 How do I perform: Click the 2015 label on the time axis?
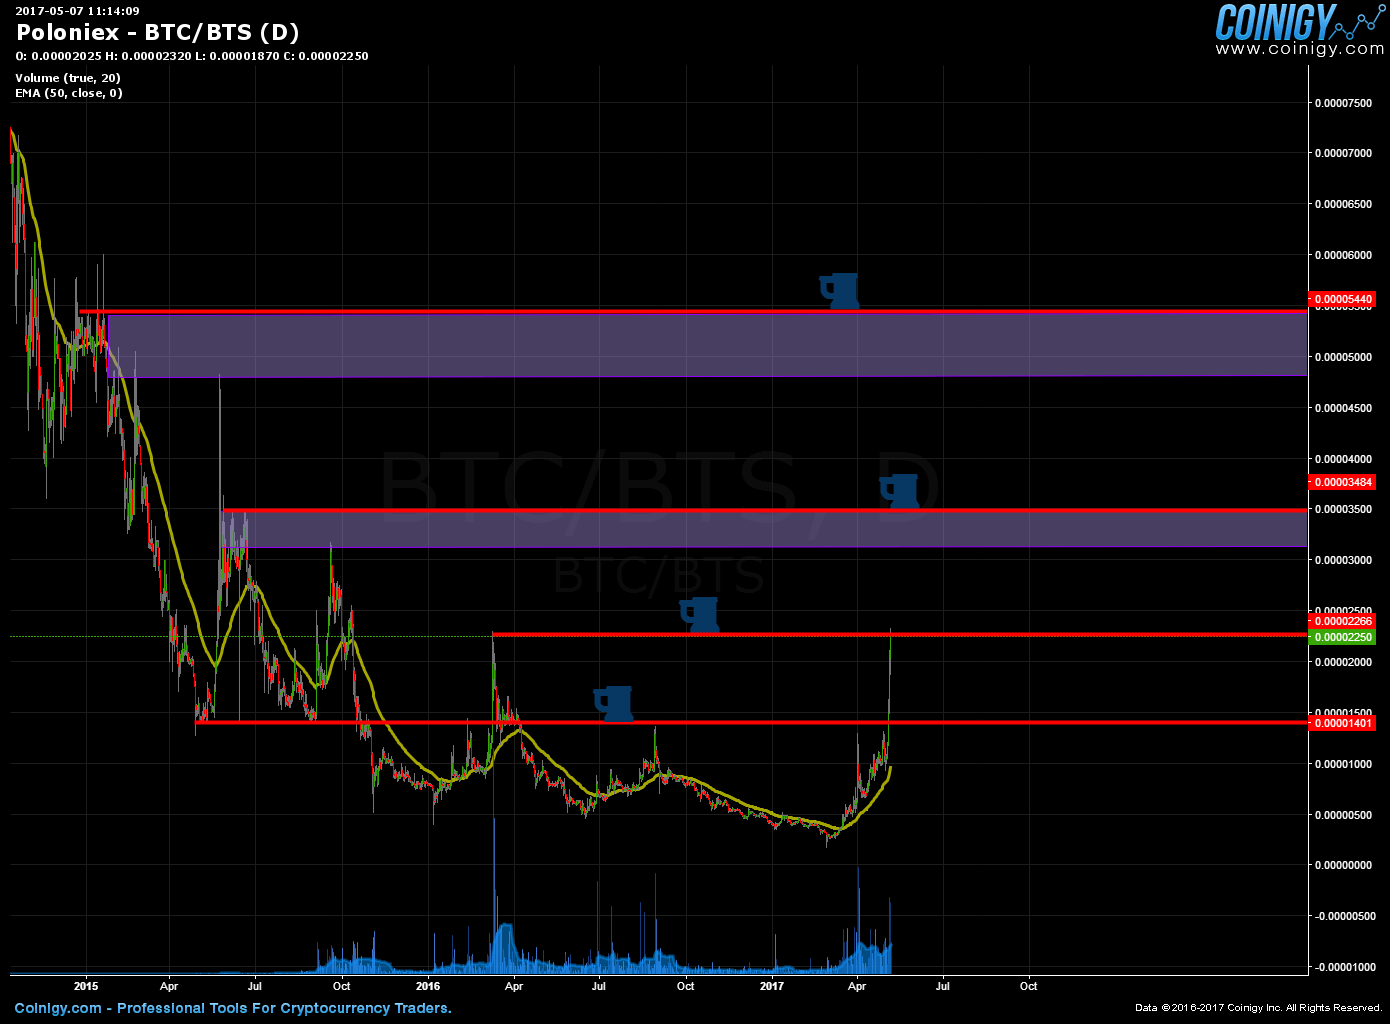(x=86, y=986)
